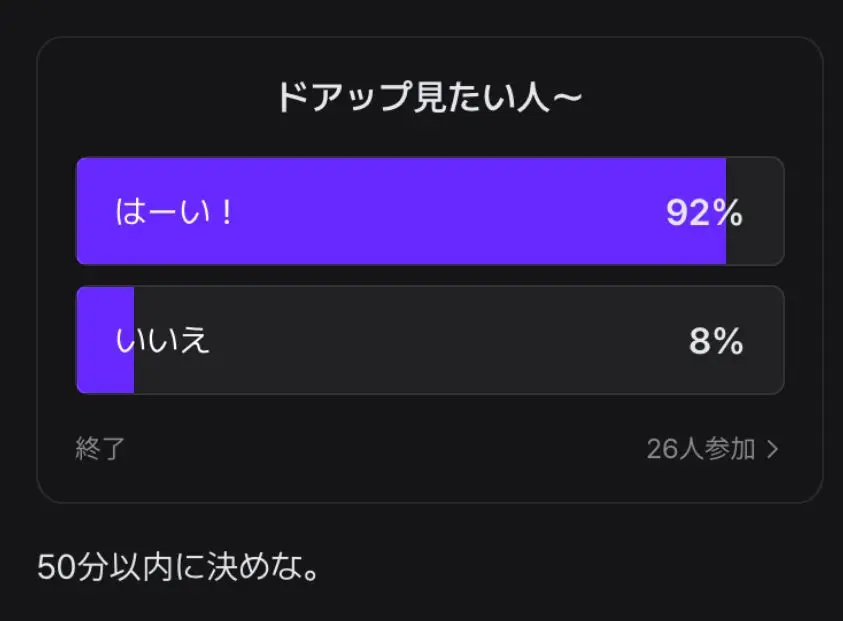The height and width of the screenshot is (621, 843).
Task: Open the 26人参加 participants link
Action: [712, 449]
